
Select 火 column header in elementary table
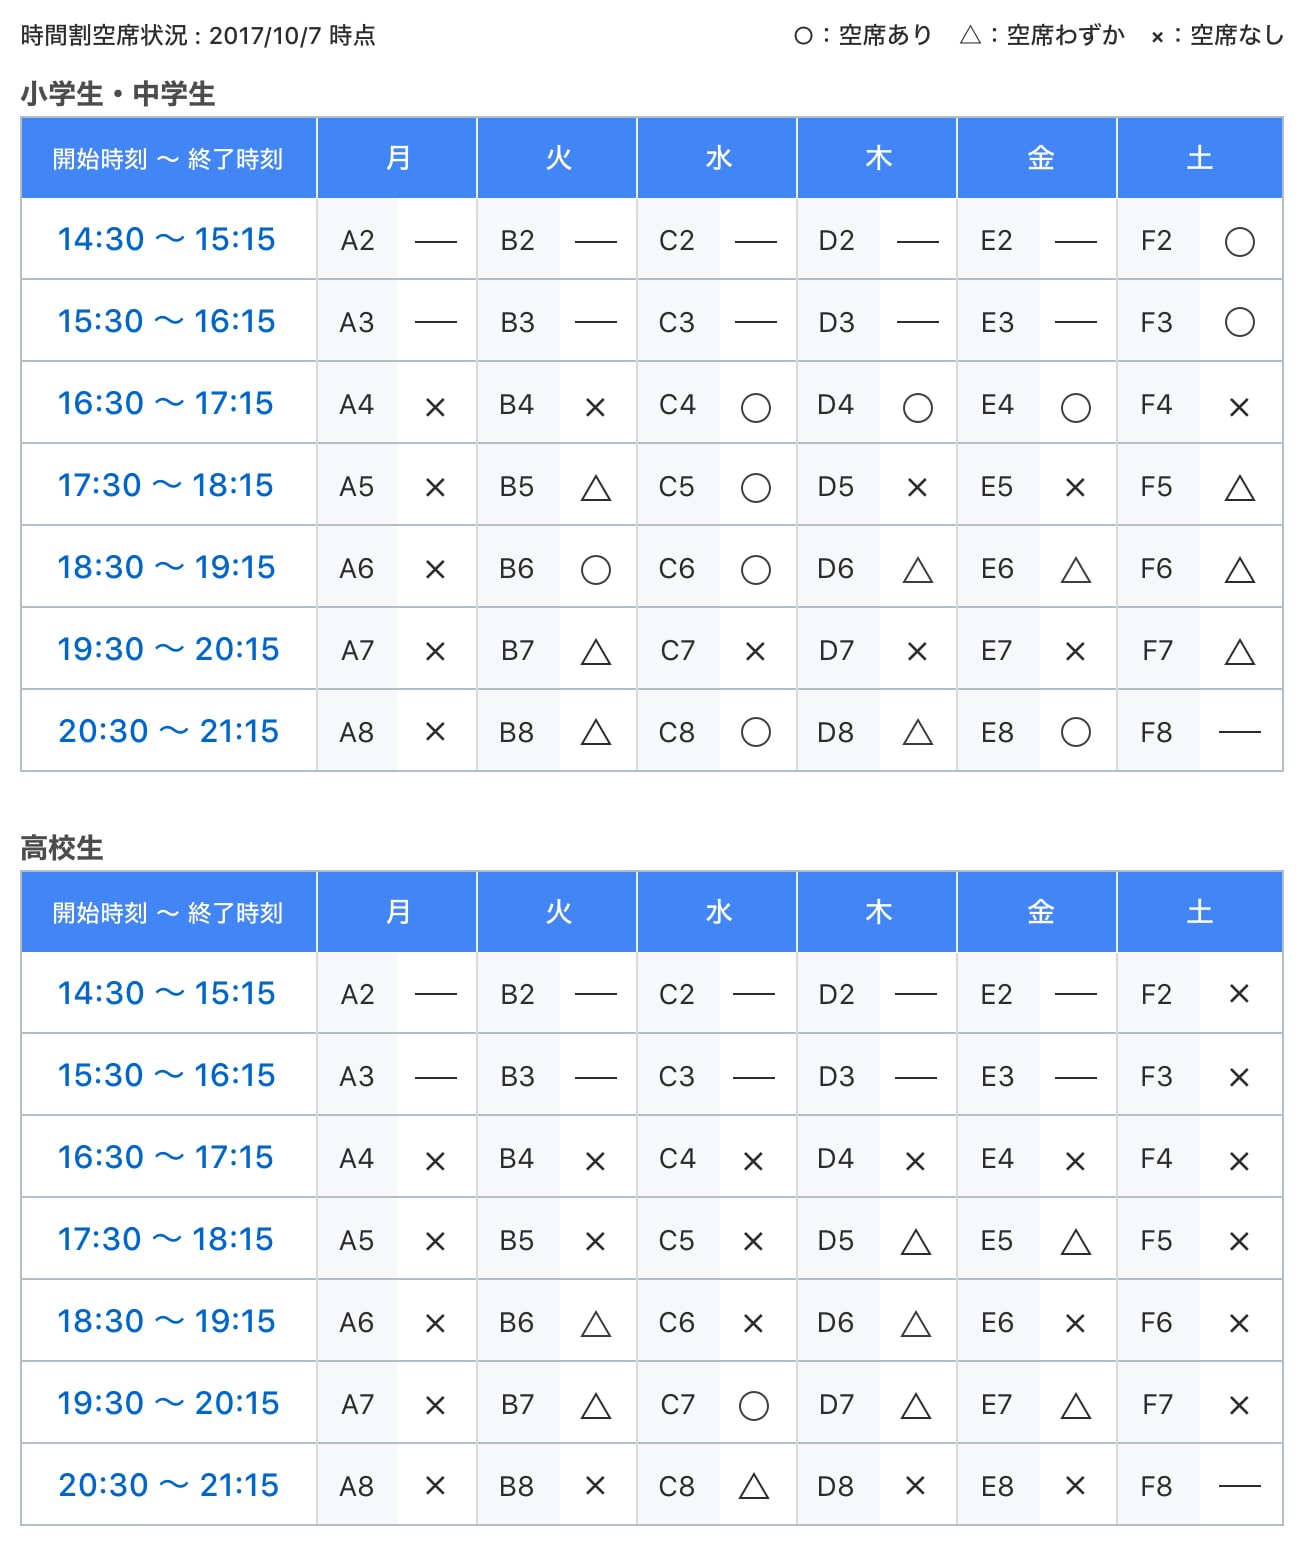(557, 158)
